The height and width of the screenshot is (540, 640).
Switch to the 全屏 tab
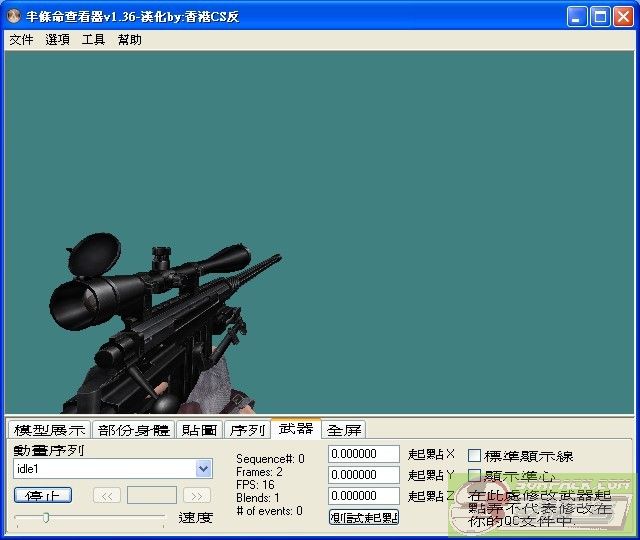tap(344, 430)
